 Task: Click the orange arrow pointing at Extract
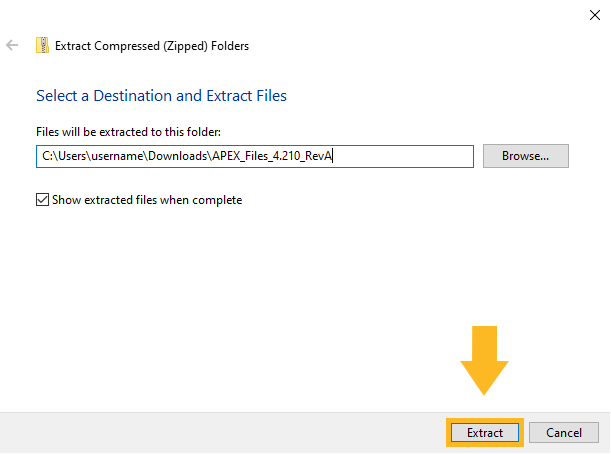coord(484,358)
